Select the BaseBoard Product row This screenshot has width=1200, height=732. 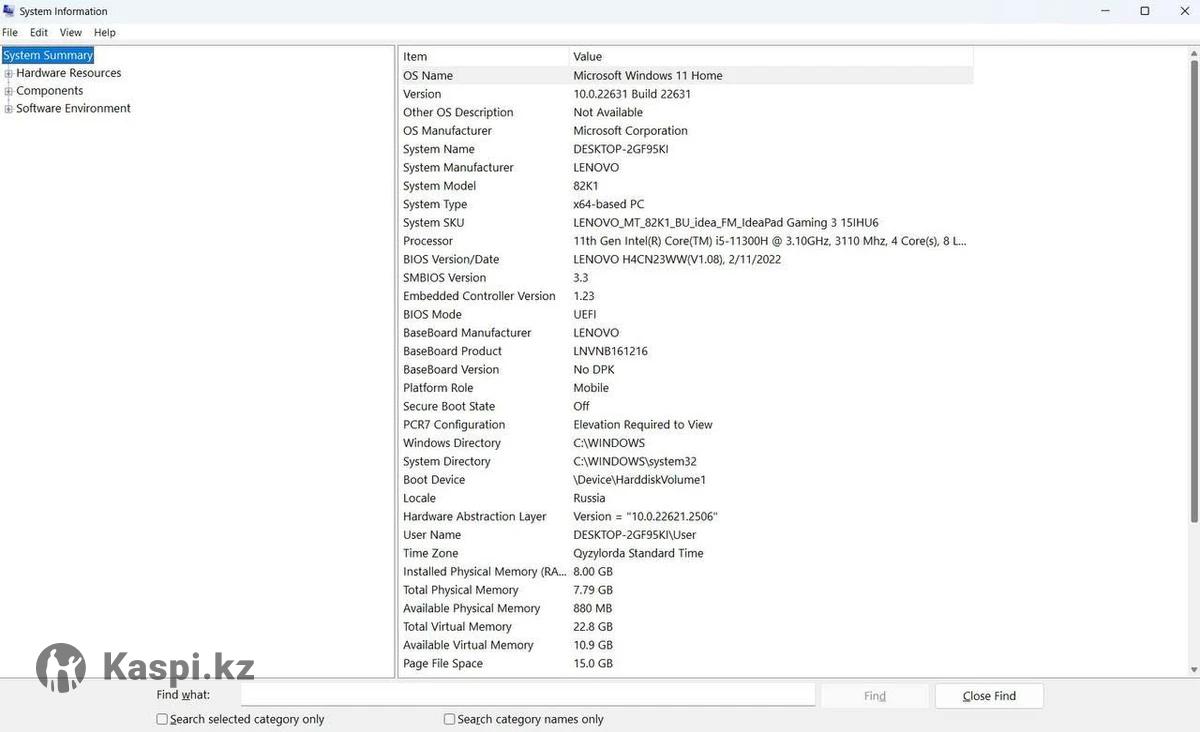[x=686, y=351]
